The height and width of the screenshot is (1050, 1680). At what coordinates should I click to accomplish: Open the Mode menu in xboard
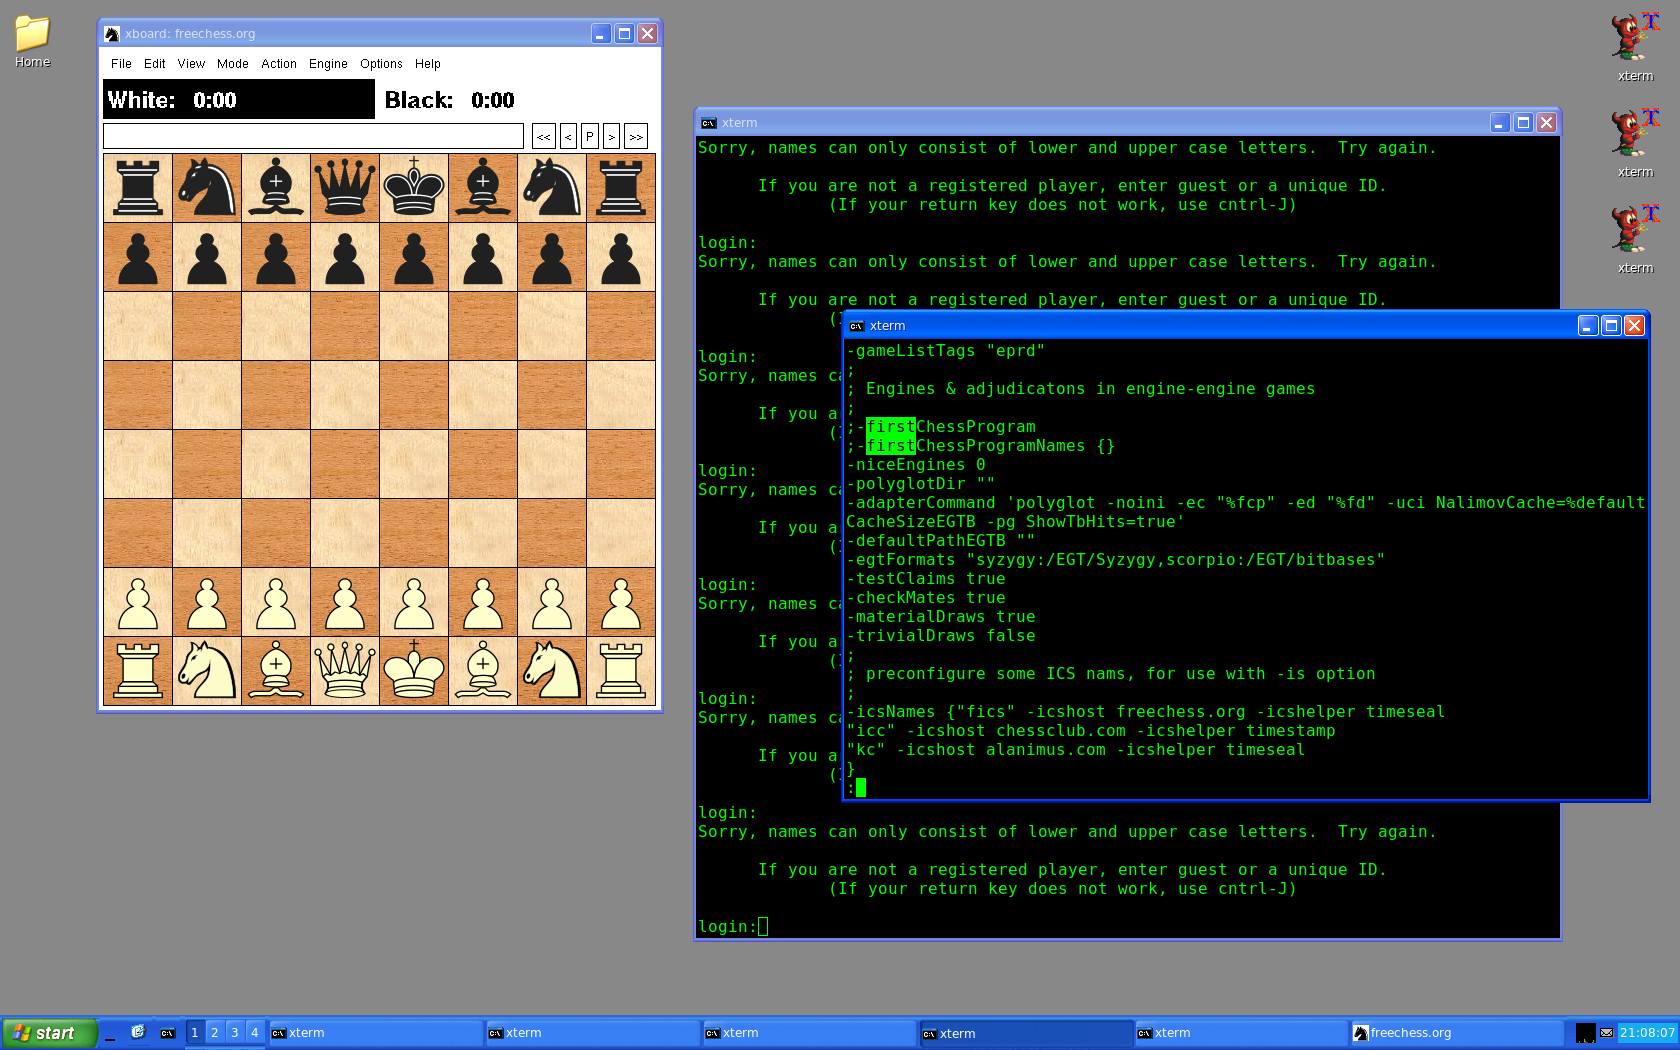pos(232,64)
